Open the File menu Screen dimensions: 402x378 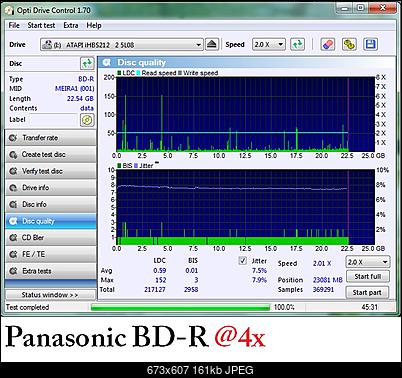tap(14, 25)
